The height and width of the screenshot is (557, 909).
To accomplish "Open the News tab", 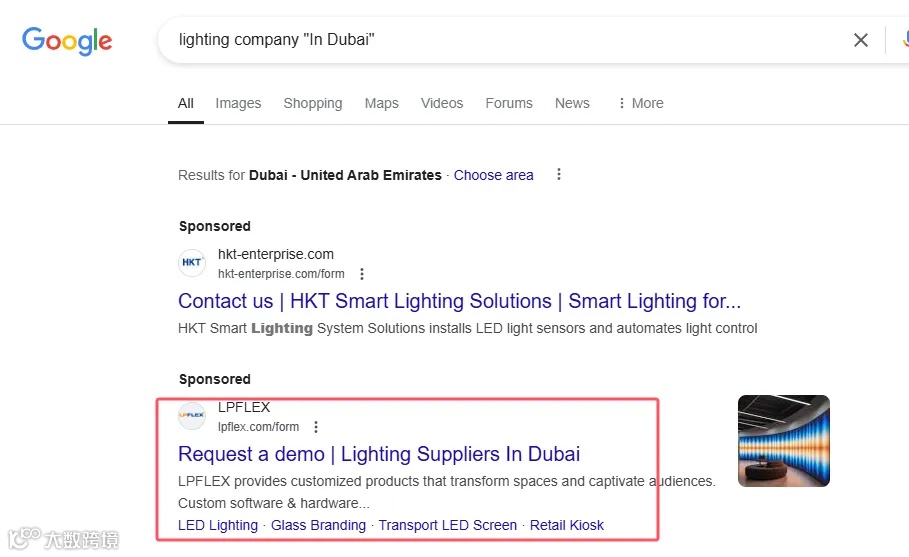I will (x=572, y=103).
